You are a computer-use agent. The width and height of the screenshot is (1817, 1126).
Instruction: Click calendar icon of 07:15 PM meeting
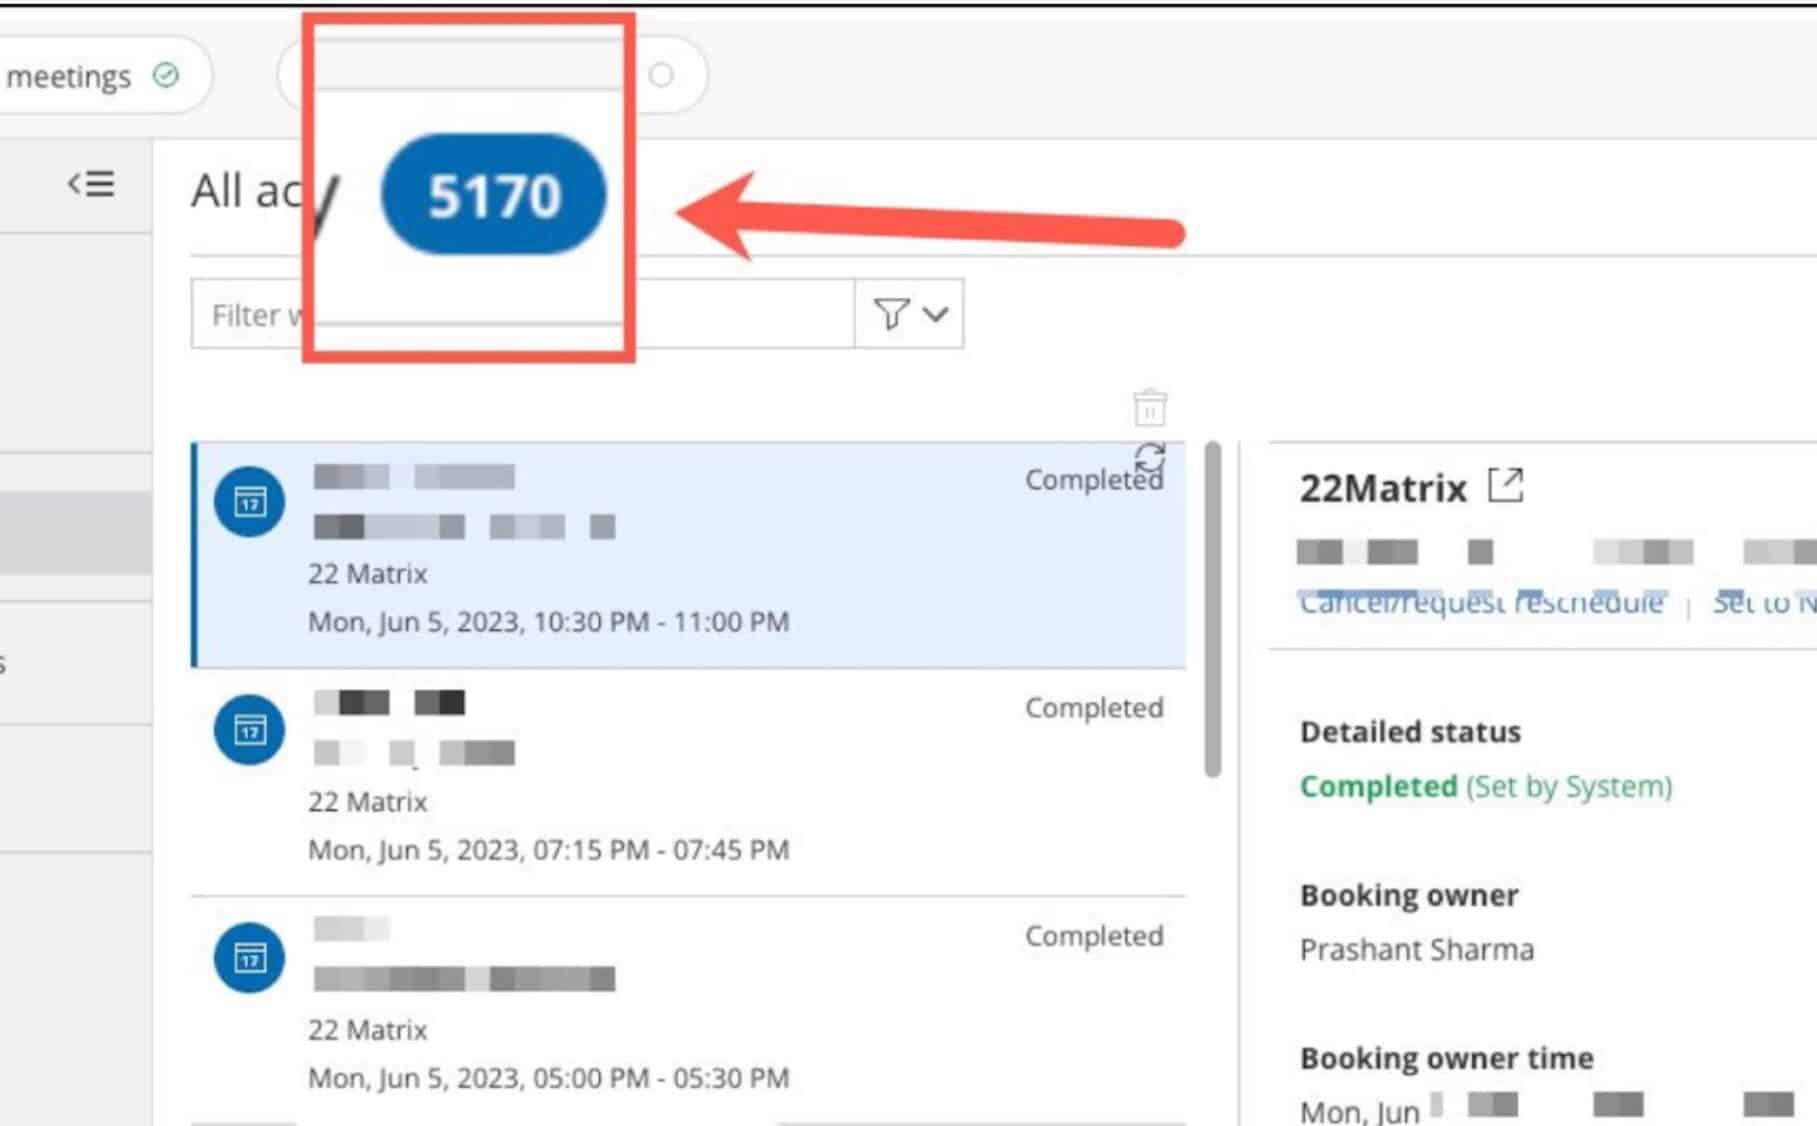click(249, 729)
